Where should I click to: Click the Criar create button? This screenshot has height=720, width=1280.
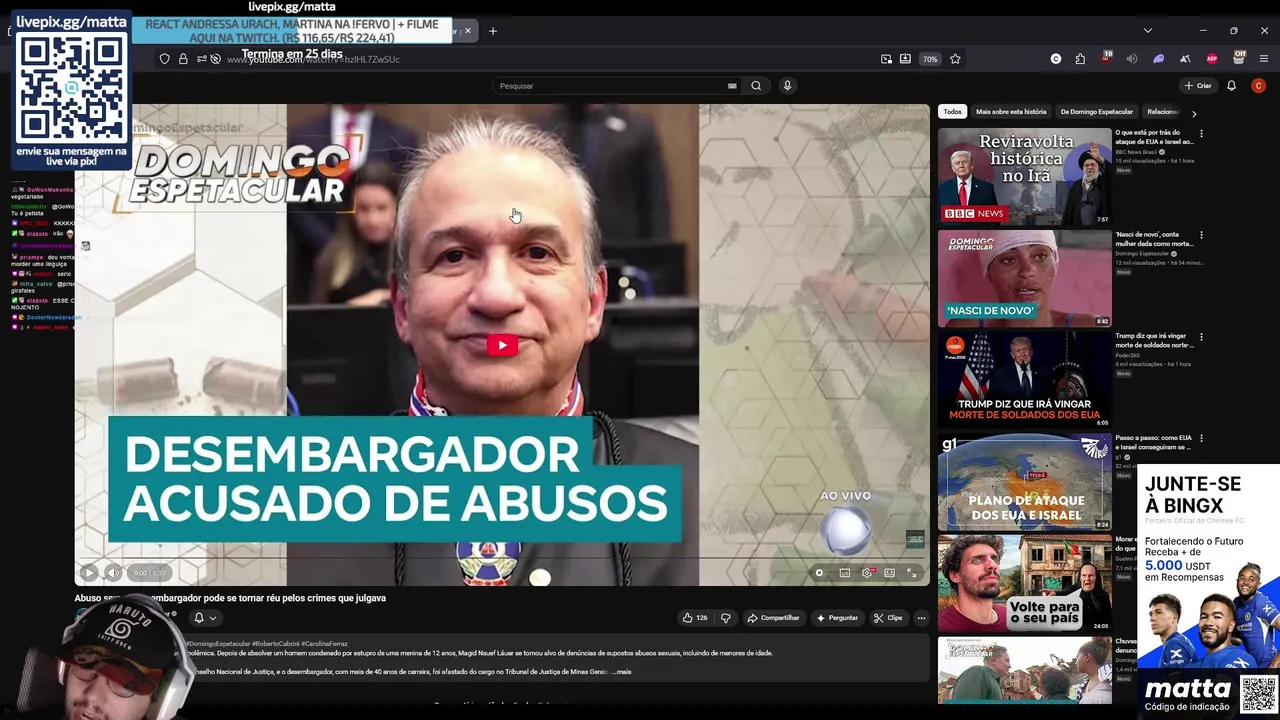click(1198, 86)
